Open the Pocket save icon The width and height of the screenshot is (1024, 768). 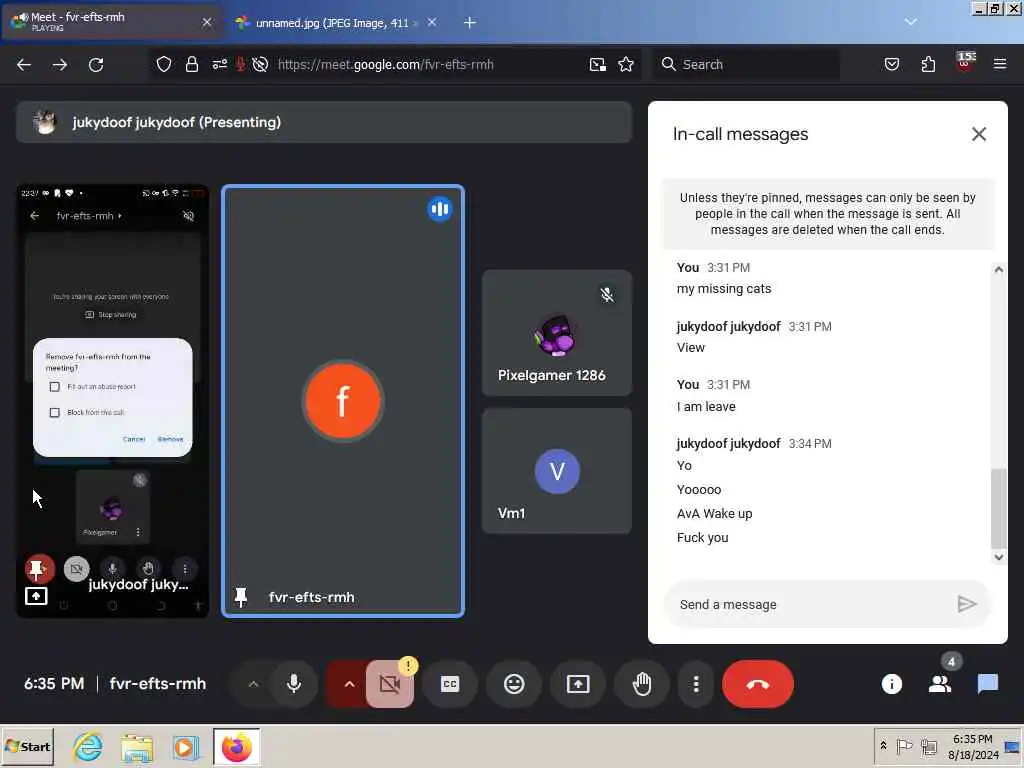click(891, 64)
